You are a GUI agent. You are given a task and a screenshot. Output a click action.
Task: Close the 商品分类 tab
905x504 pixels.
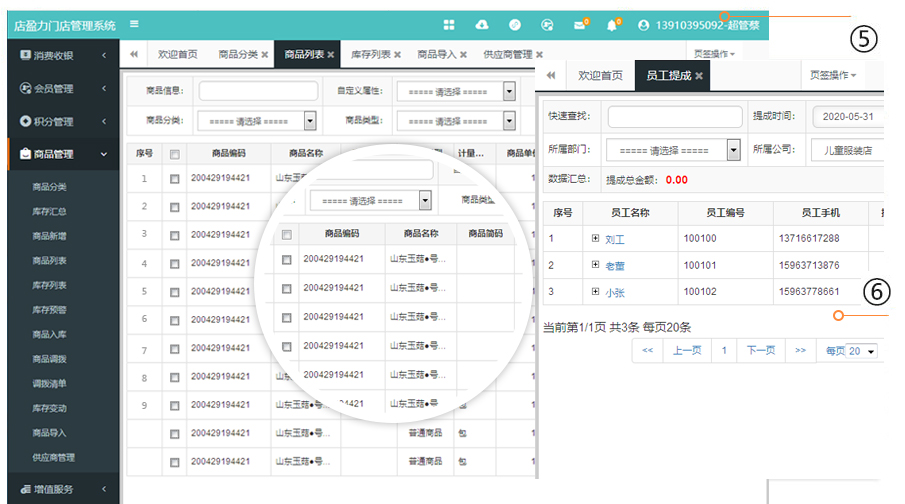pyautogui.click(x=265, y=55)
